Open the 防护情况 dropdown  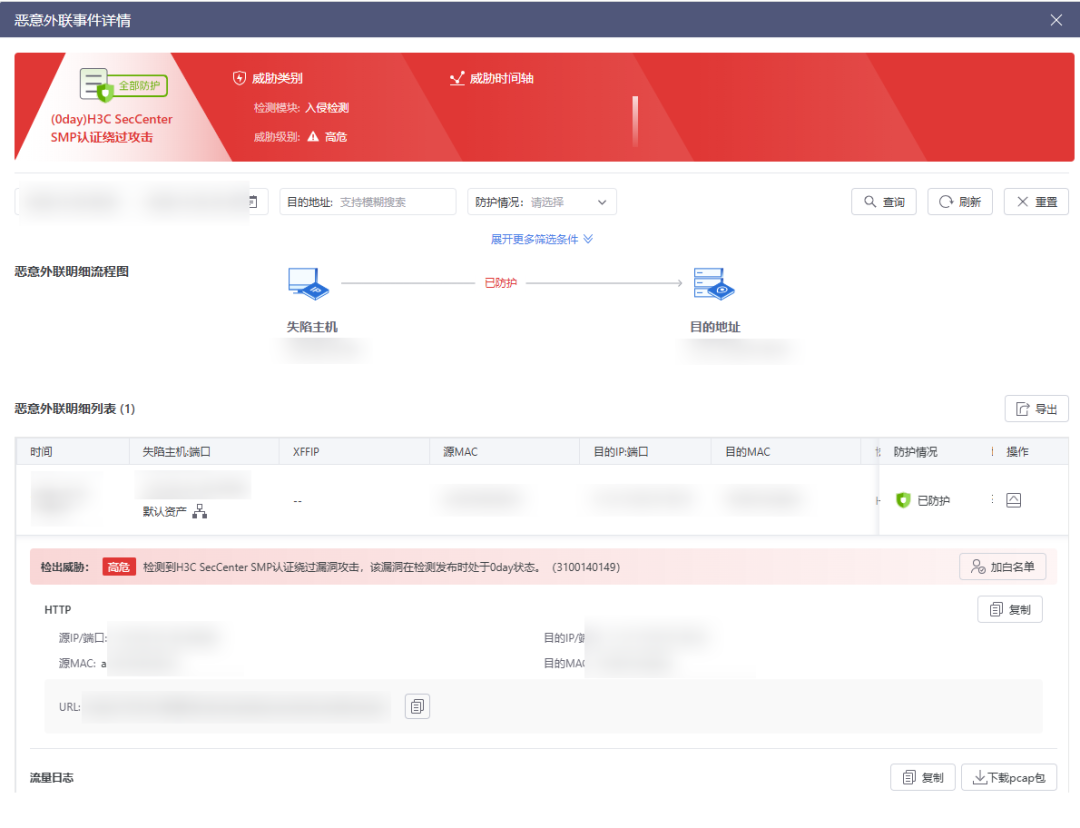coord(541,202)
